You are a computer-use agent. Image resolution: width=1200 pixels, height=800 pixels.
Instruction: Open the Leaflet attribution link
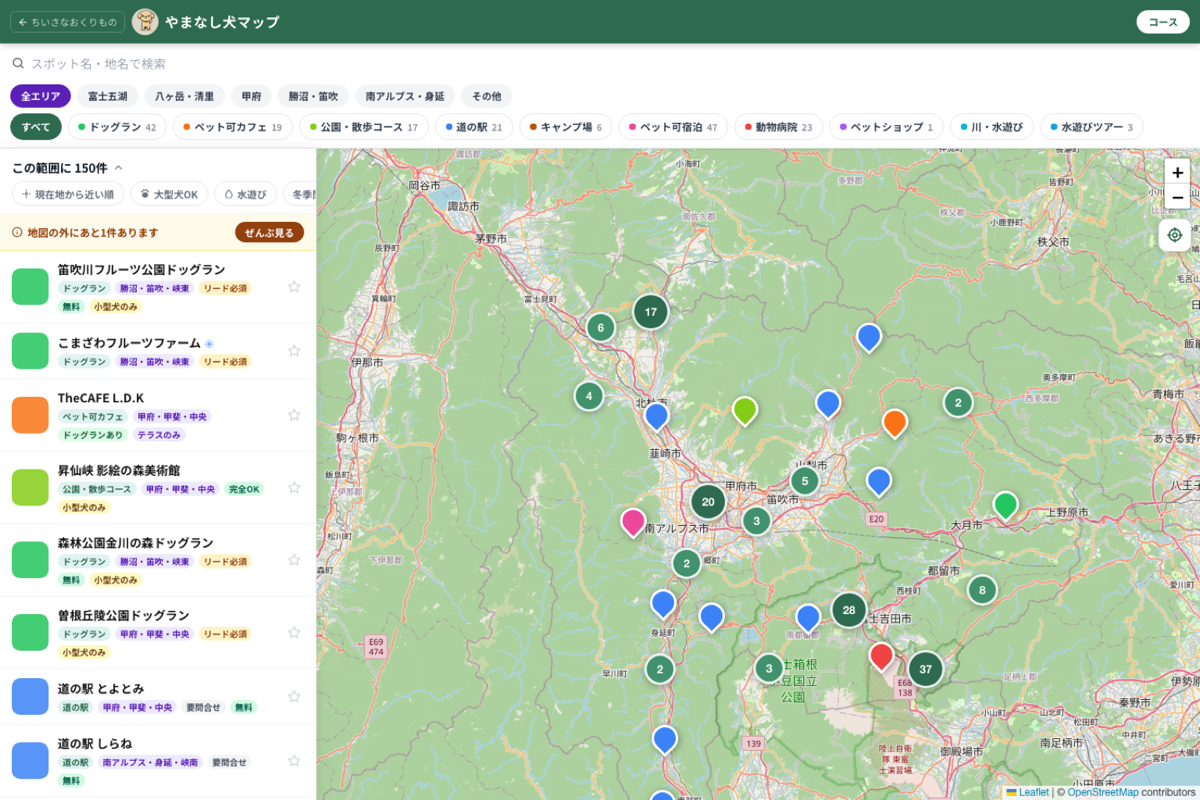[x=1027, y=792]
